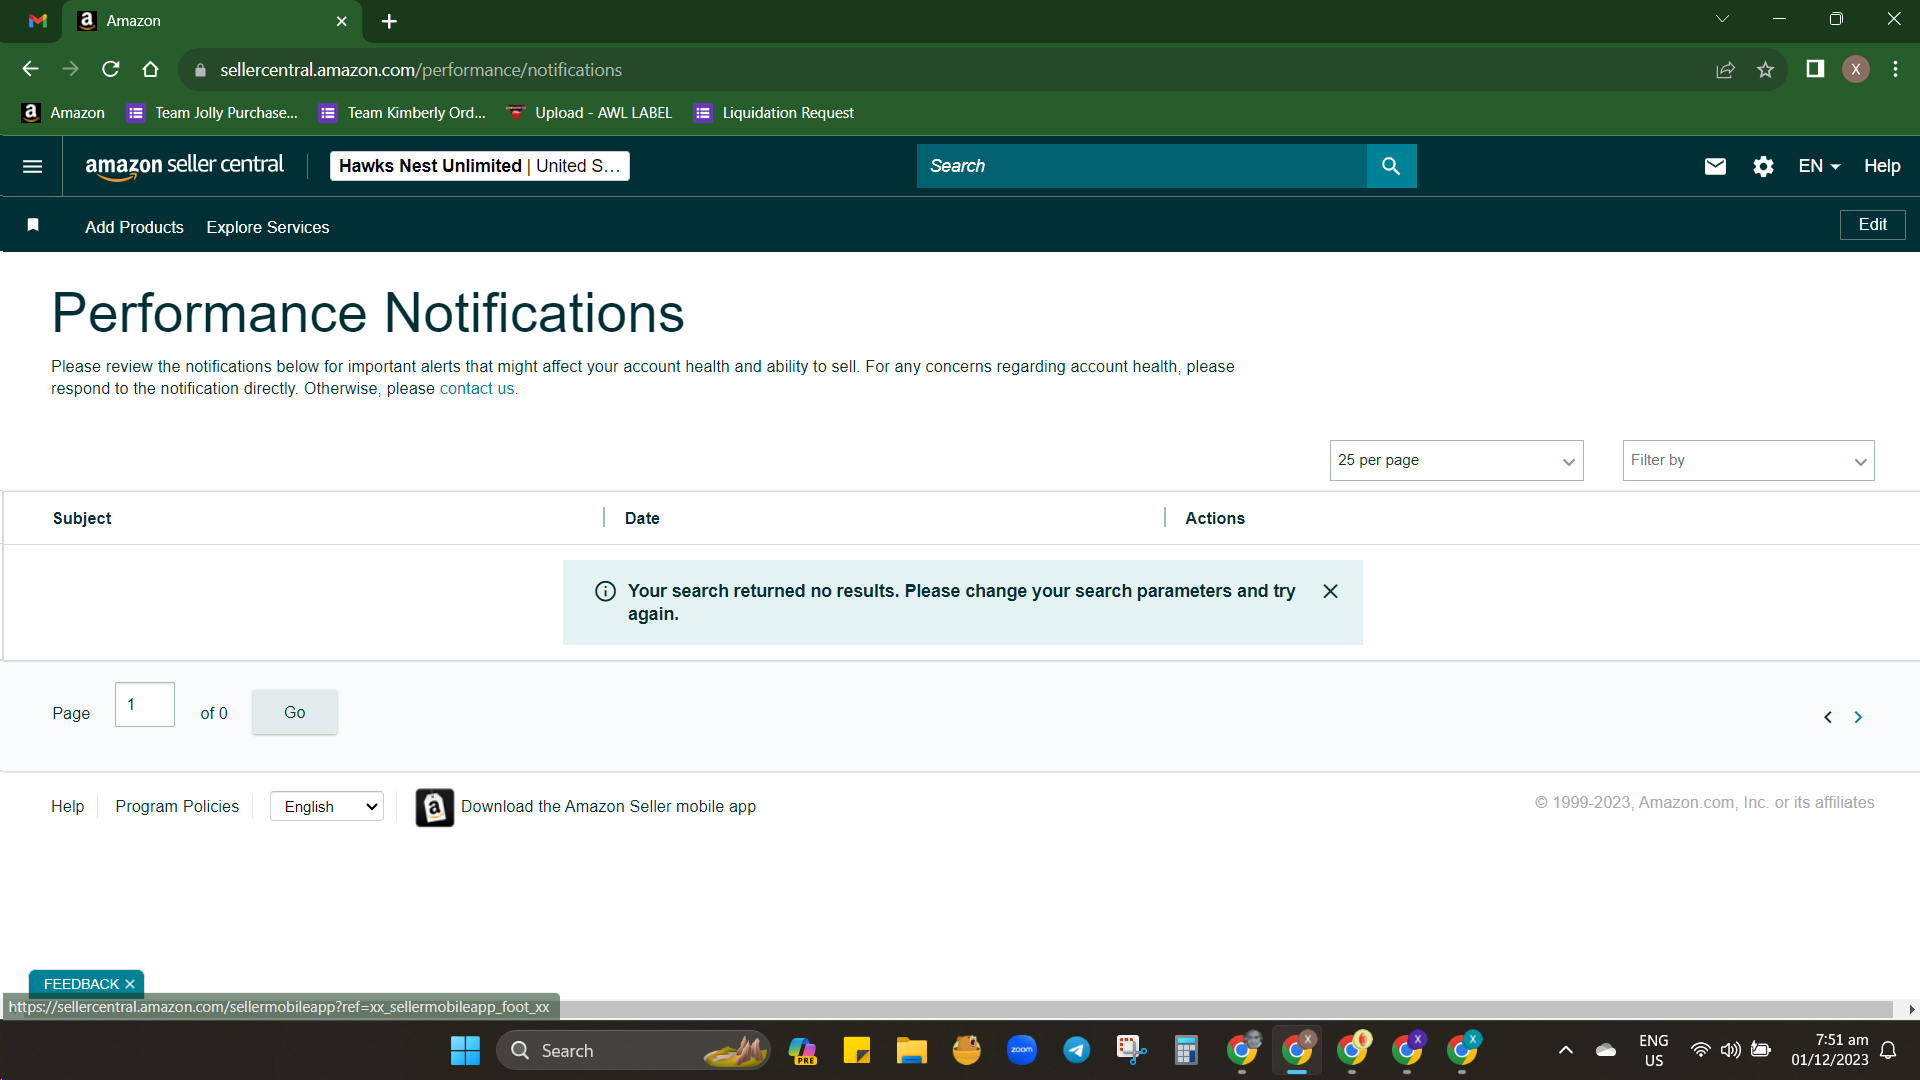Screen dimensions: 1920x1080
Task: Open Add Products
Action: pos(134,227)
